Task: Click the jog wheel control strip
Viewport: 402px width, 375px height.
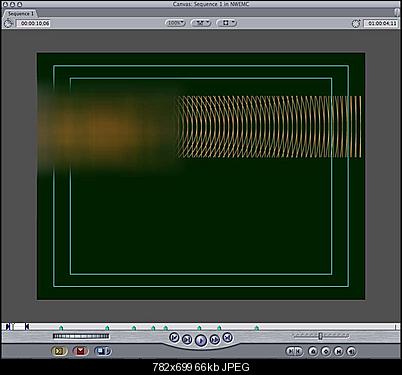Action: click(81, 336)
